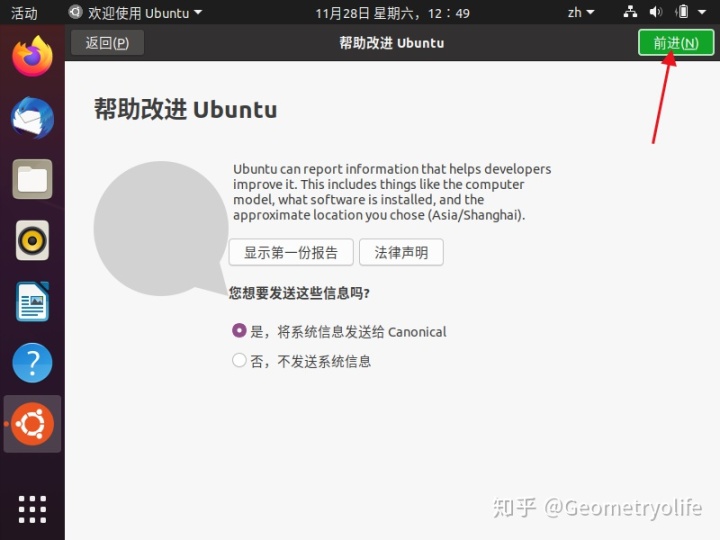Click the 您想要发送这些信息吗? question text

[299, 292]
